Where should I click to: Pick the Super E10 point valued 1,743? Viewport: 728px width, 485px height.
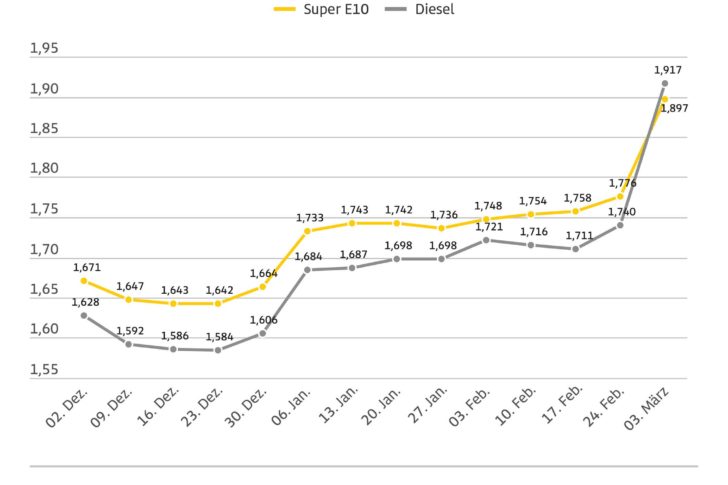click(352, 223)
